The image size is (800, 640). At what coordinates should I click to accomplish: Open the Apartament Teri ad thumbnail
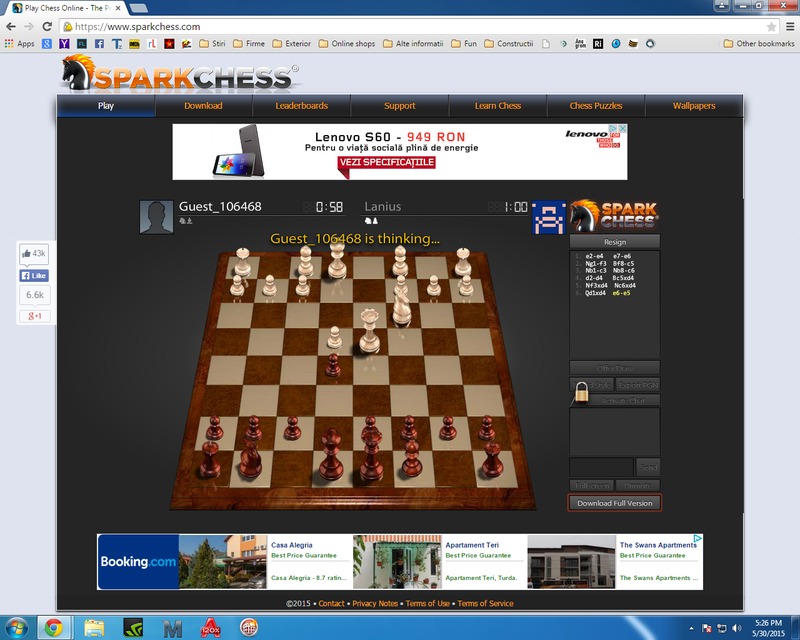[x=397, y=562]
